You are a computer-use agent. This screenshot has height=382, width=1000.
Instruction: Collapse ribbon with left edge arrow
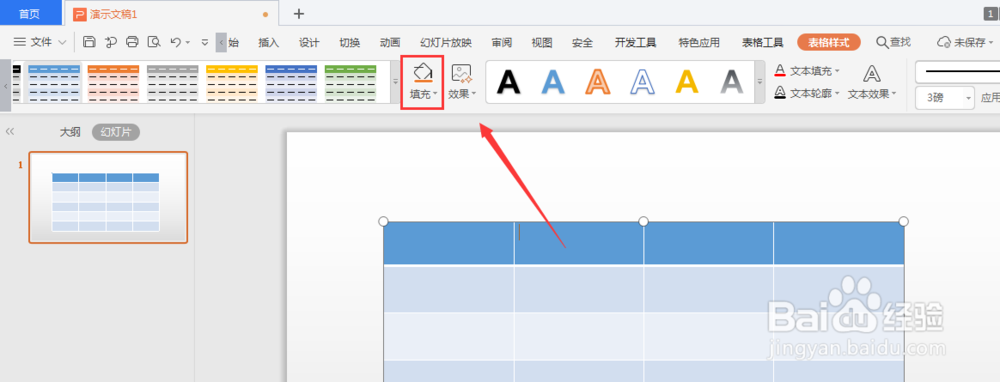coord(6,85)
